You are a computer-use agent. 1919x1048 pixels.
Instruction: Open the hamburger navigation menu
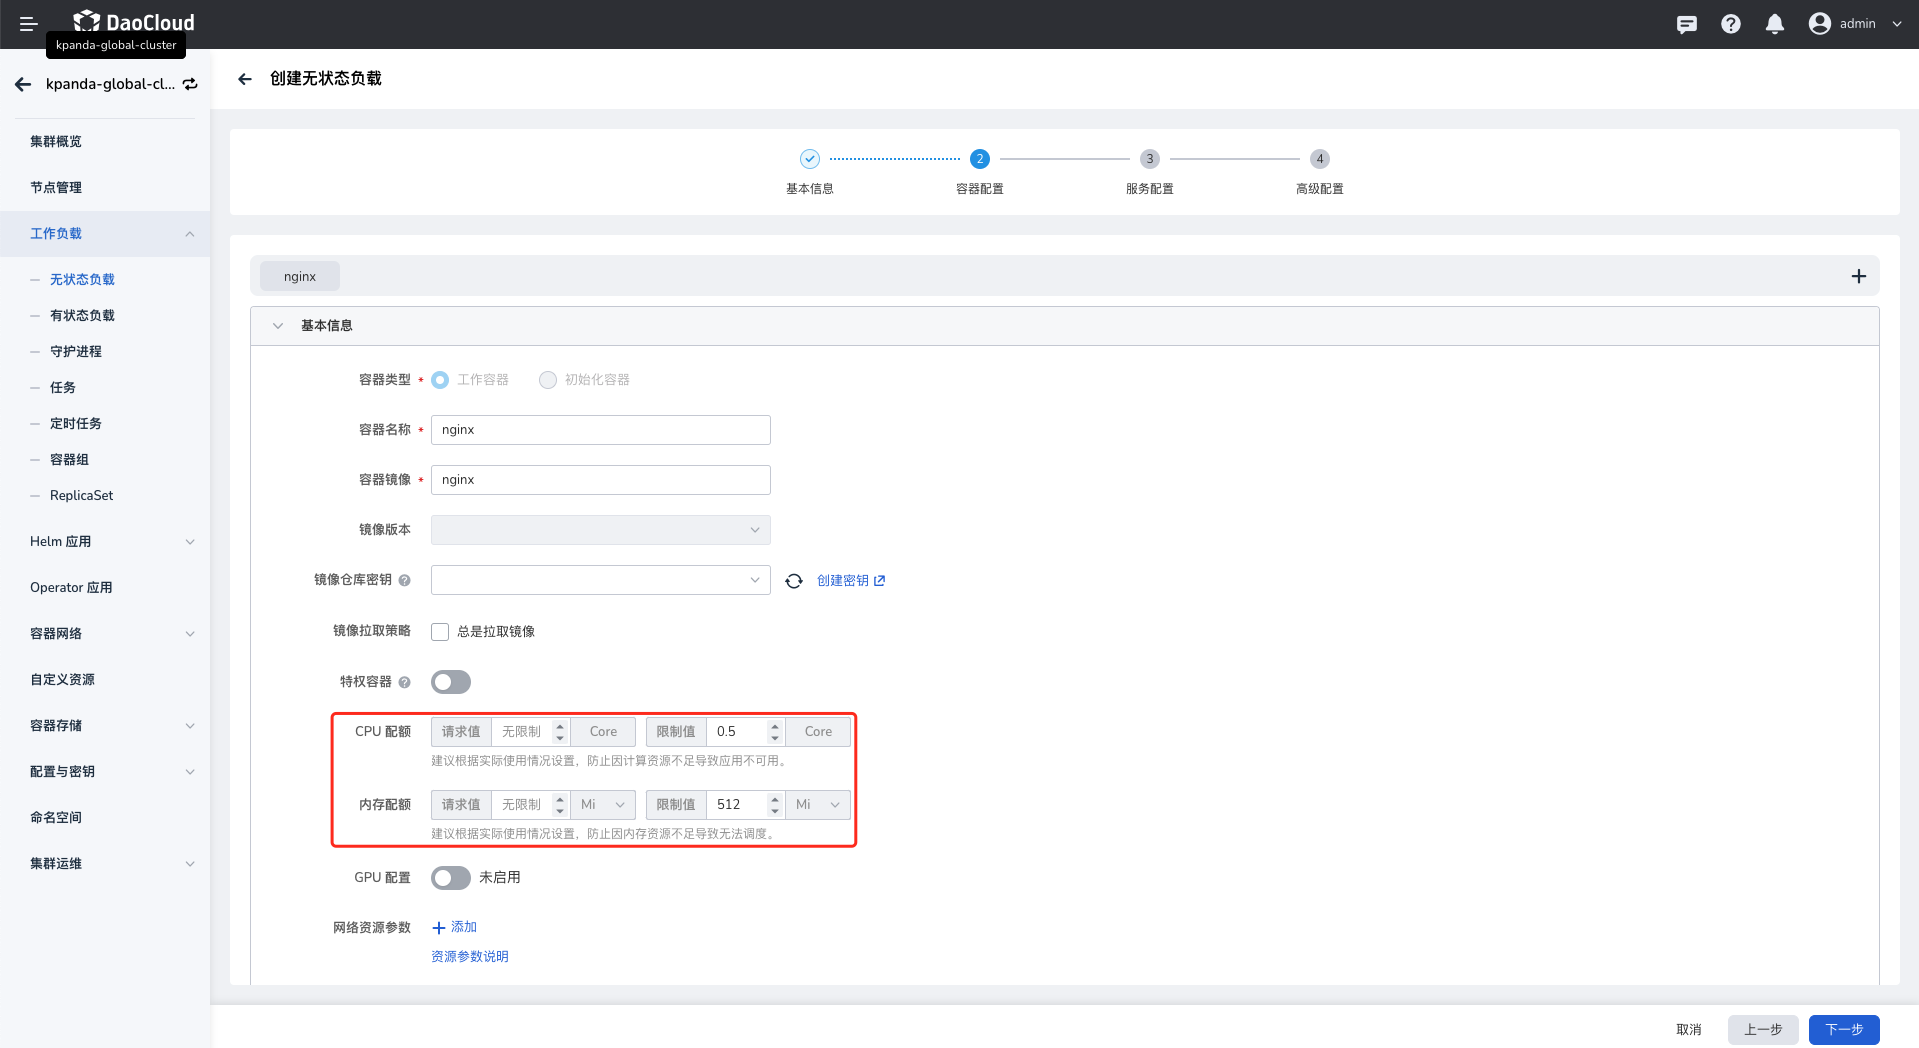point(28,24)
